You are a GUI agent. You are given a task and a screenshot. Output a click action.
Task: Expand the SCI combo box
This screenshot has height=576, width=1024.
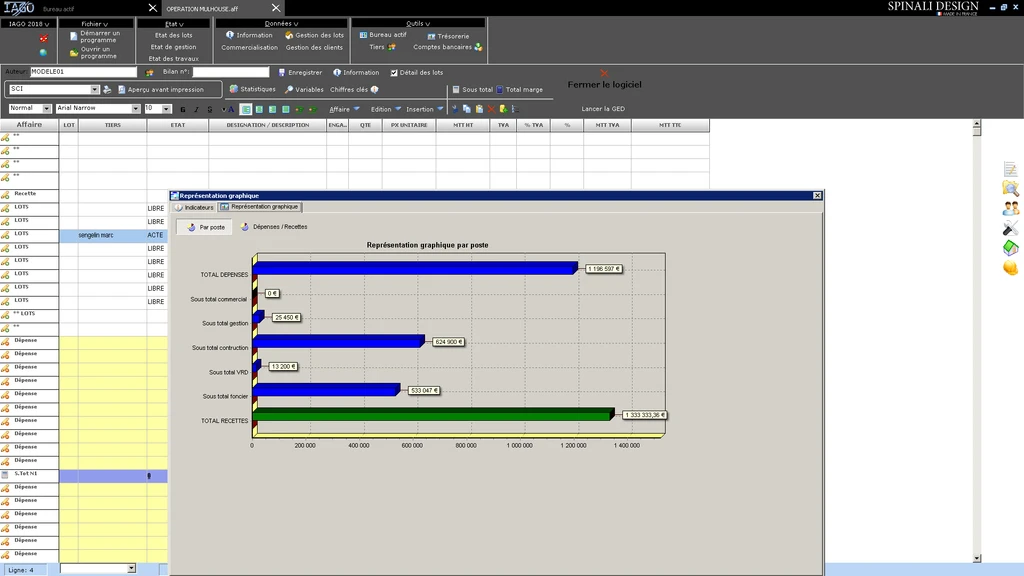tap(95, 89)
